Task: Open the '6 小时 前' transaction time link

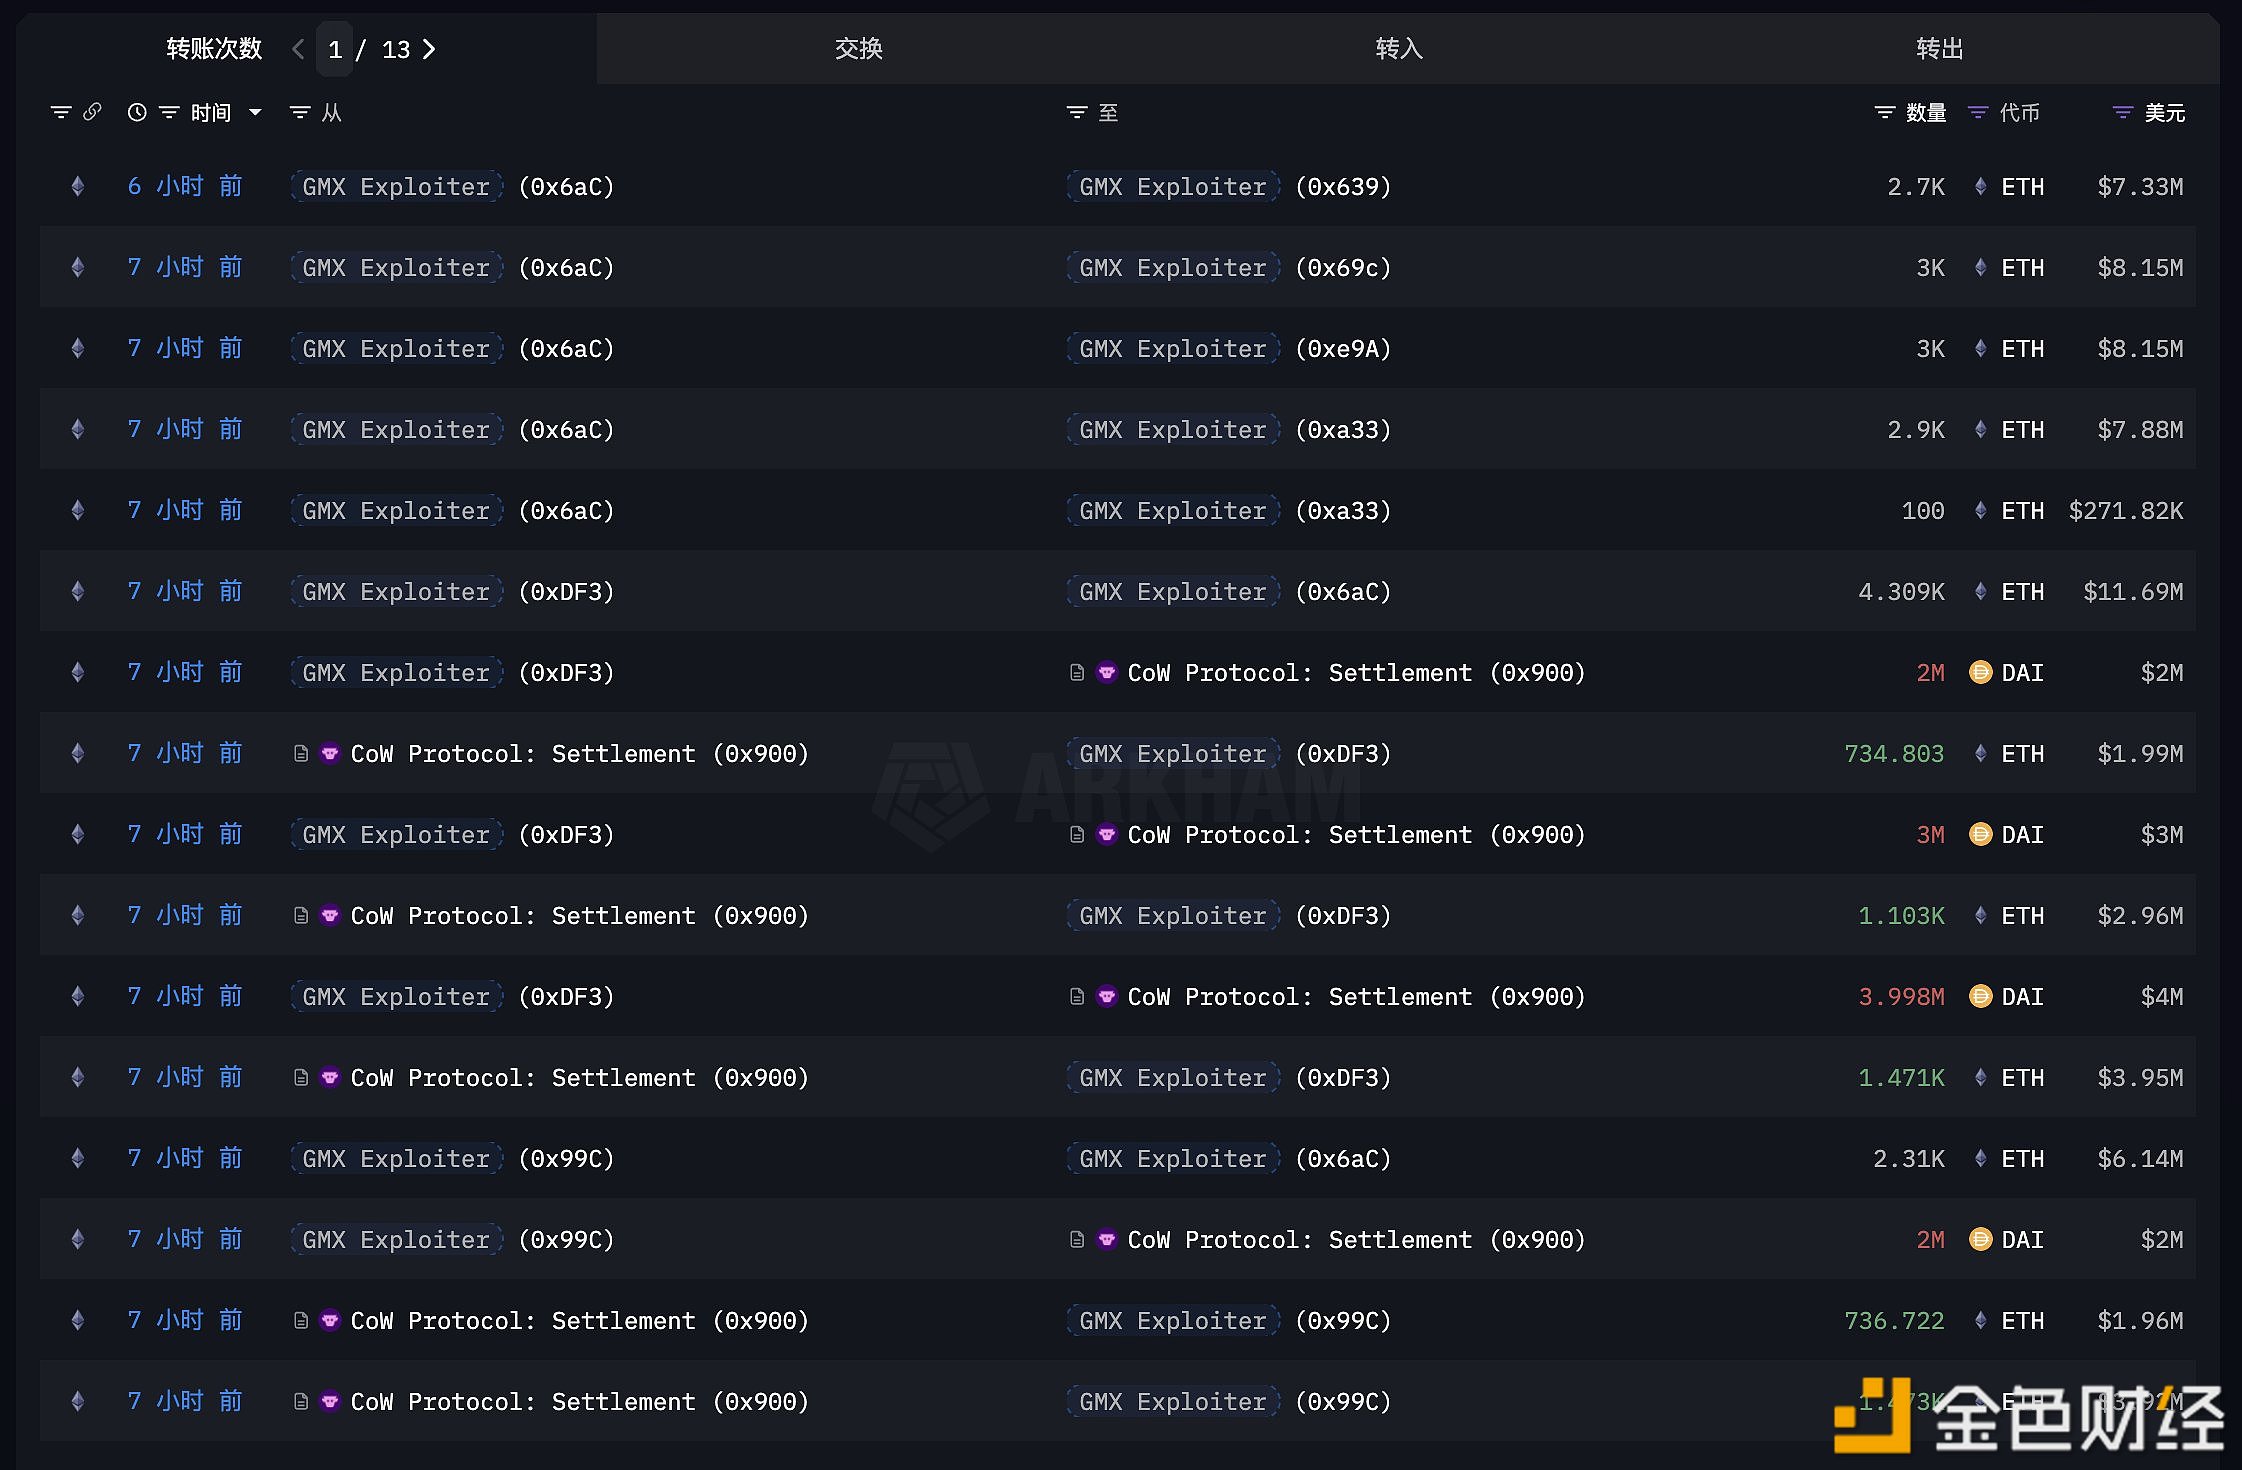Action: 185,186
